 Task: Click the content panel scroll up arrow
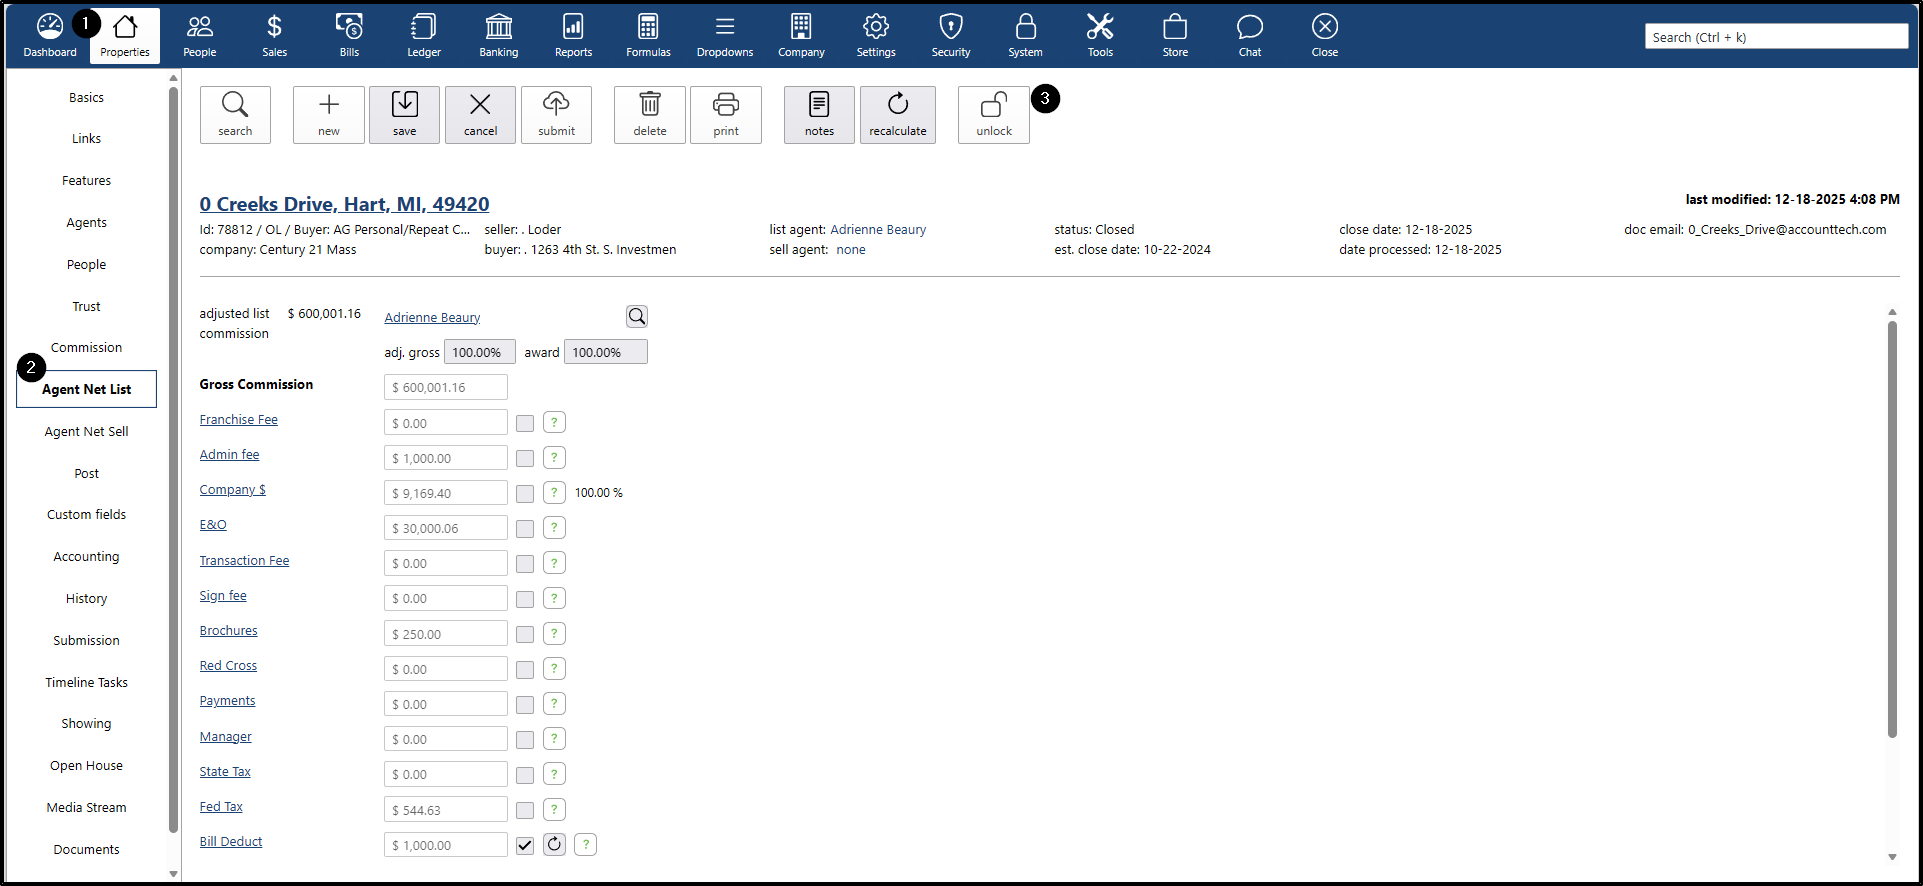1892,312
